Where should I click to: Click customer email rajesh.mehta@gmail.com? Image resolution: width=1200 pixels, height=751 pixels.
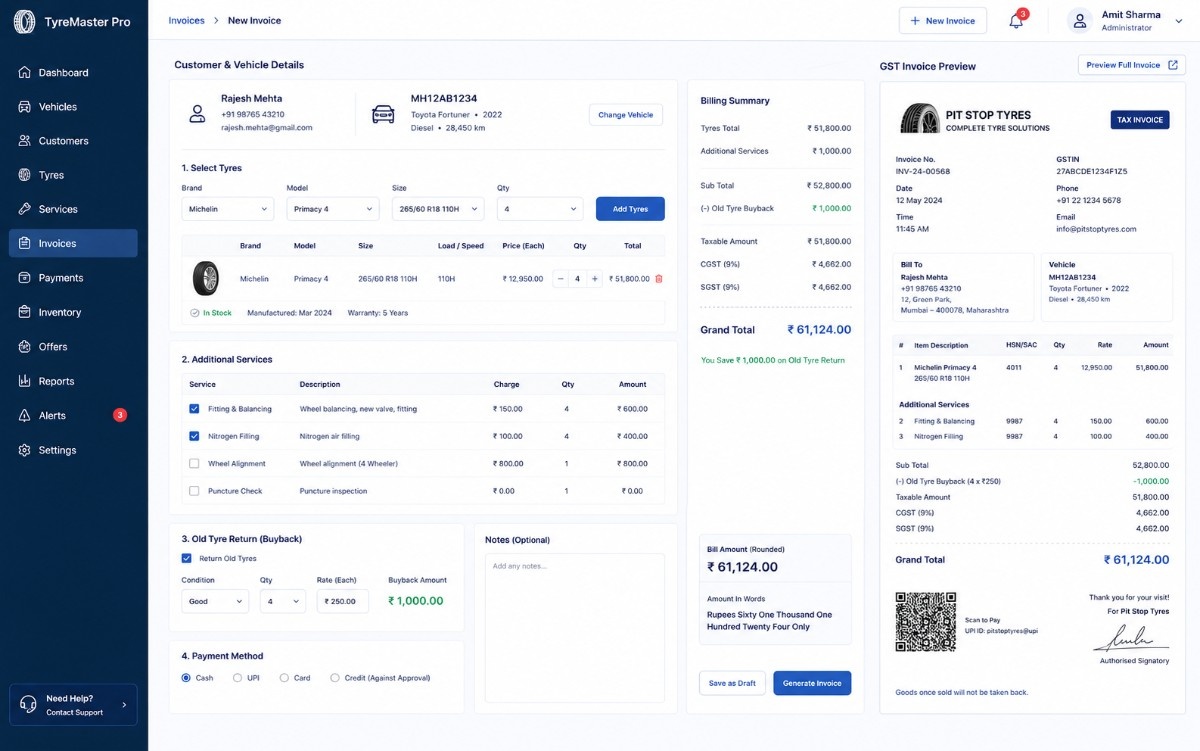pos(267,128)
